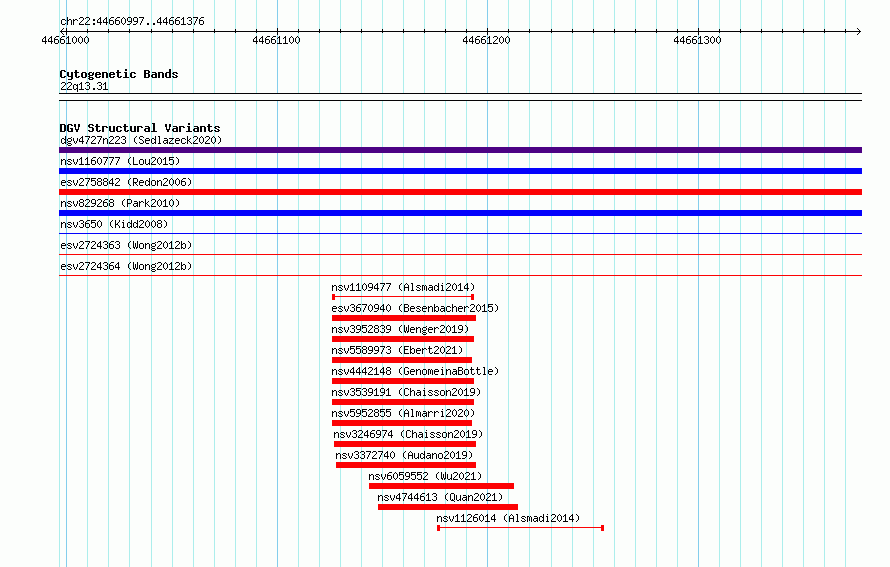Click nsv3539191 (Chaisson2019) label
The height and width of the screenshot is (567, 890).
406,392
